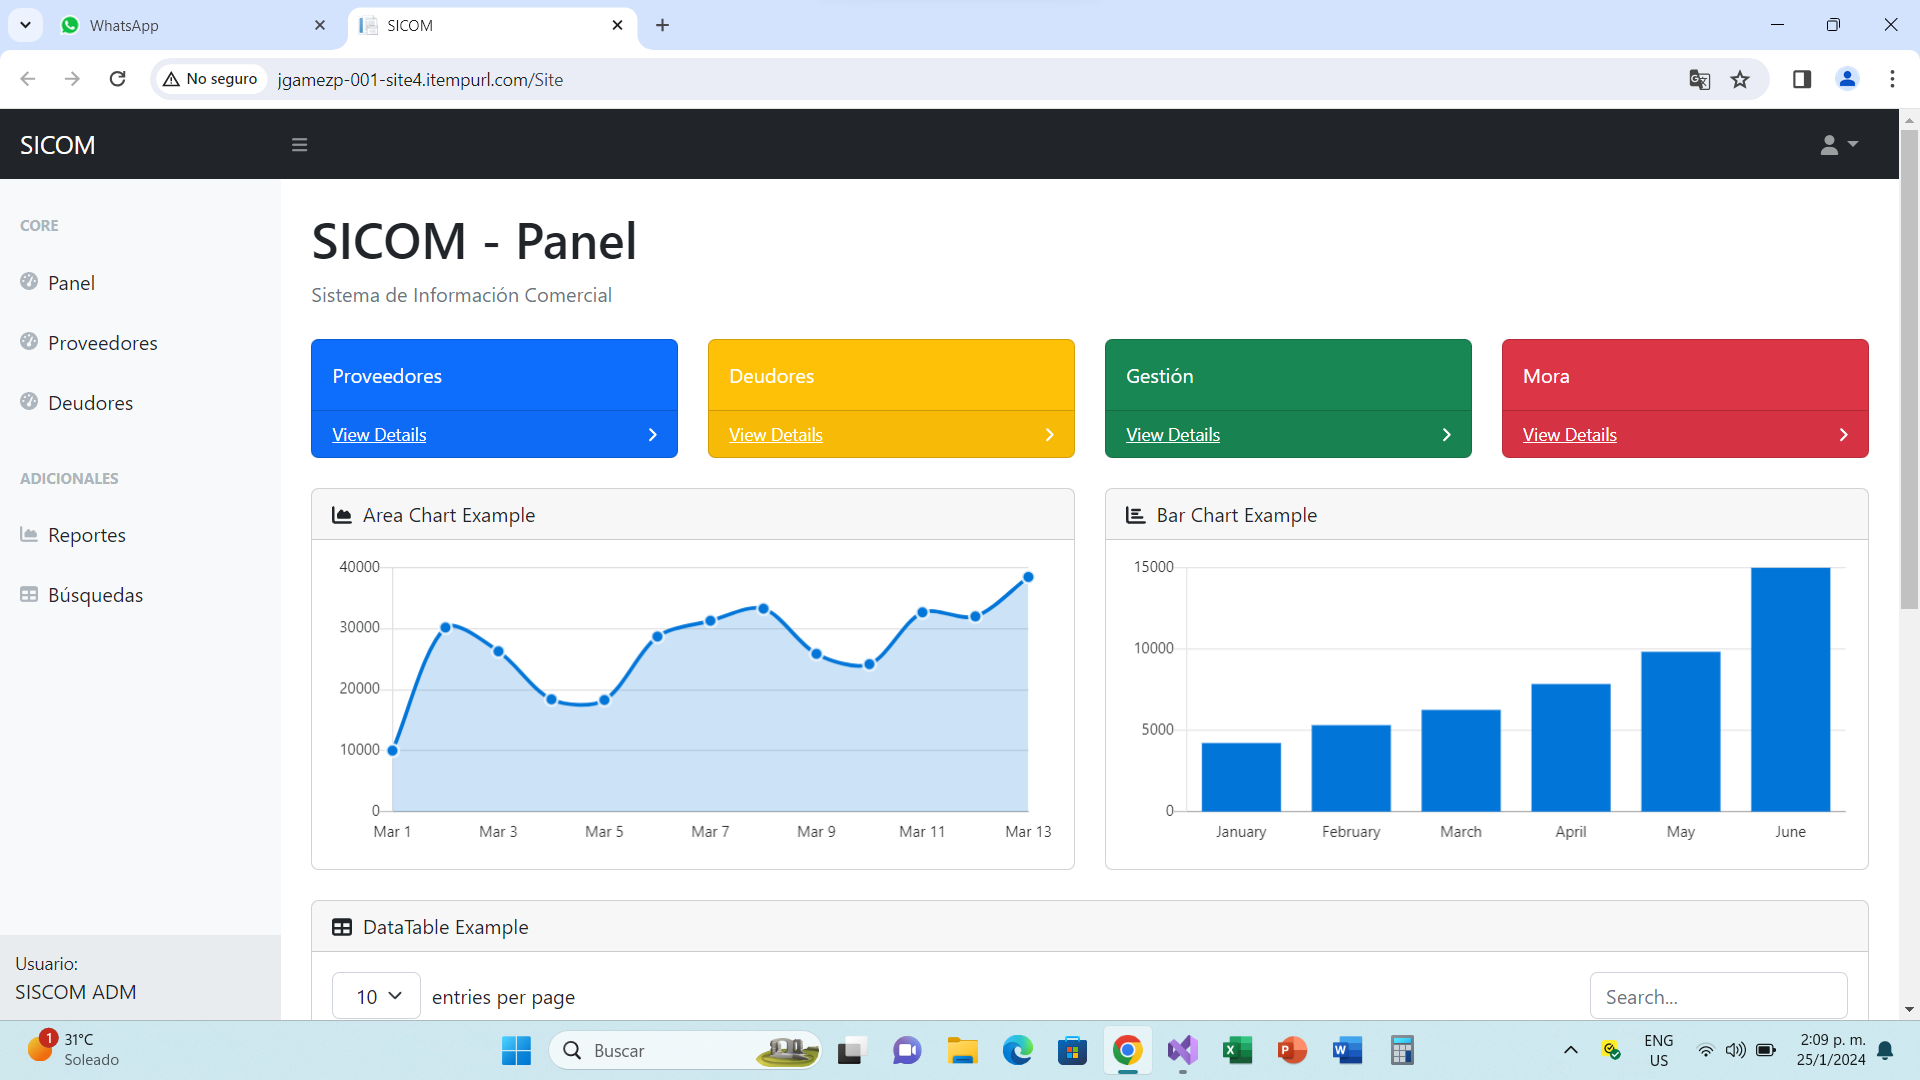
Task: Bookmark this page with star icon
Action: (x=1740, y=79)
